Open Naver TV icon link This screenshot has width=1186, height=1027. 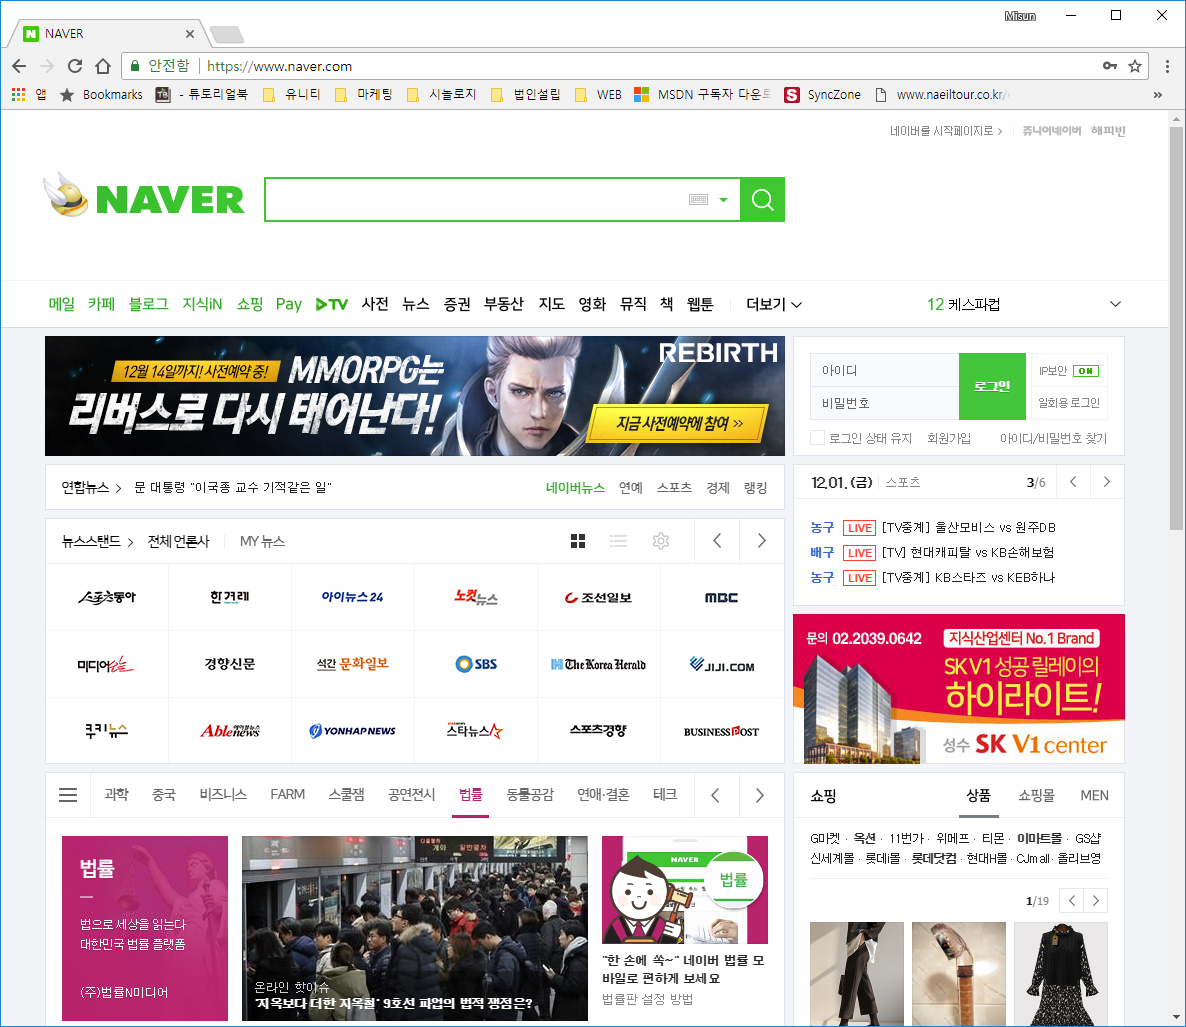[331, 304]
